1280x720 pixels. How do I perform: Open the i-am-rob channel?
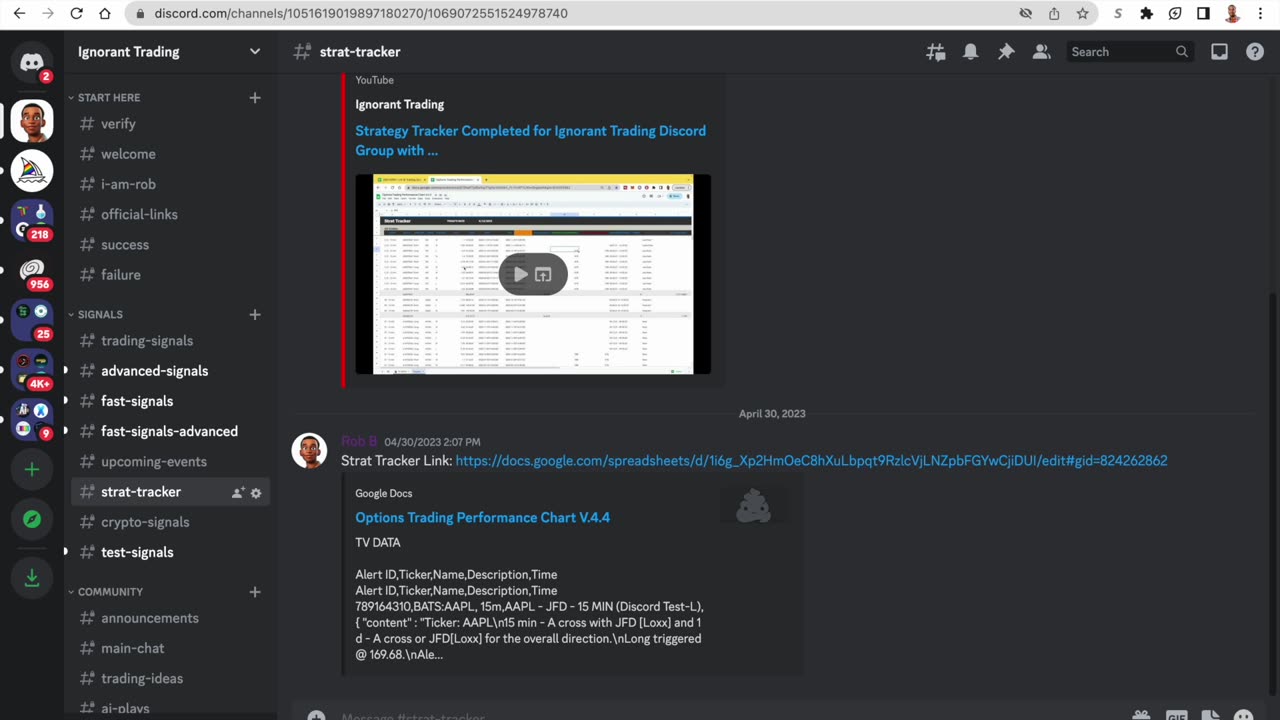click(x=170, y=184)
